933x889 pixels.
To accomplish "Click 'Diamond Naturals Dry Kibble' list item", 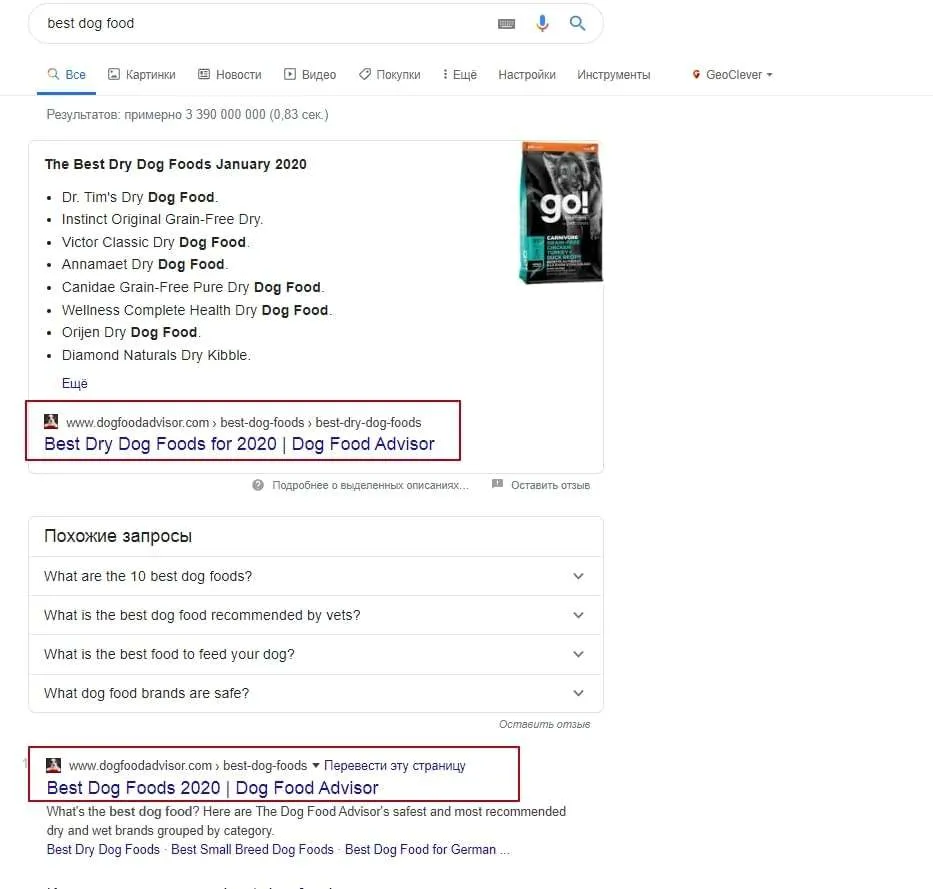I will point(156,355).
